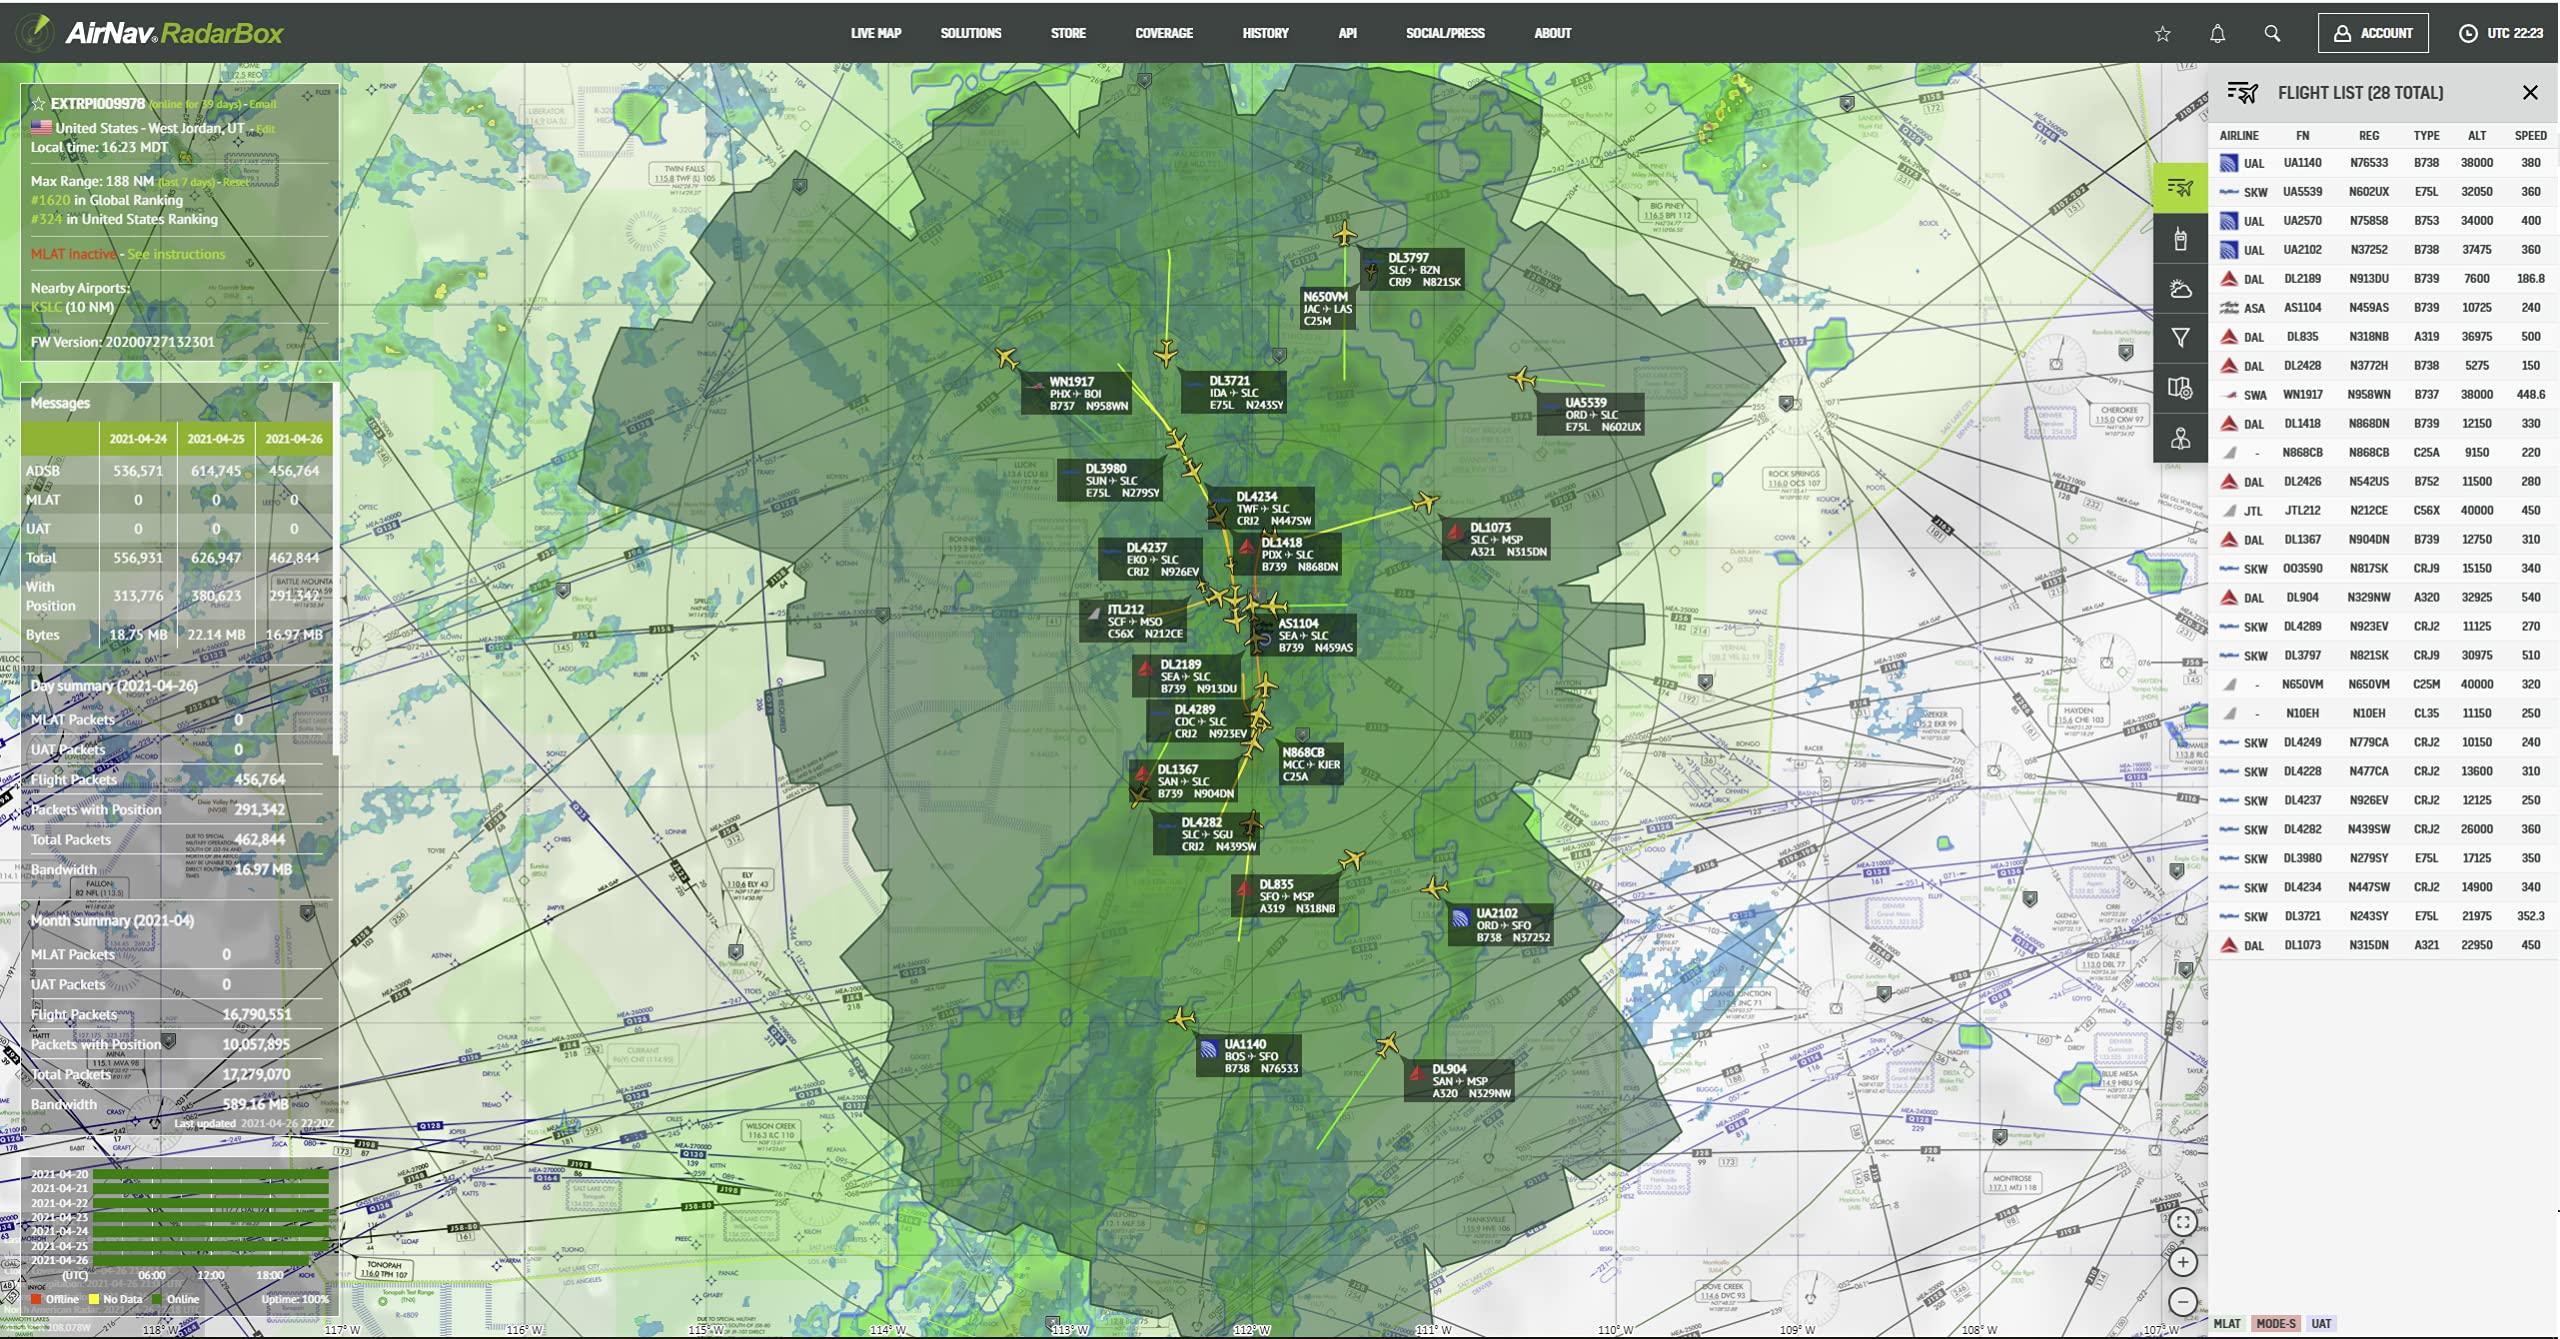Open the MLAT See instructions link
The image size is (2560, 1339).
pyautogui.click(x=176, y=254)
